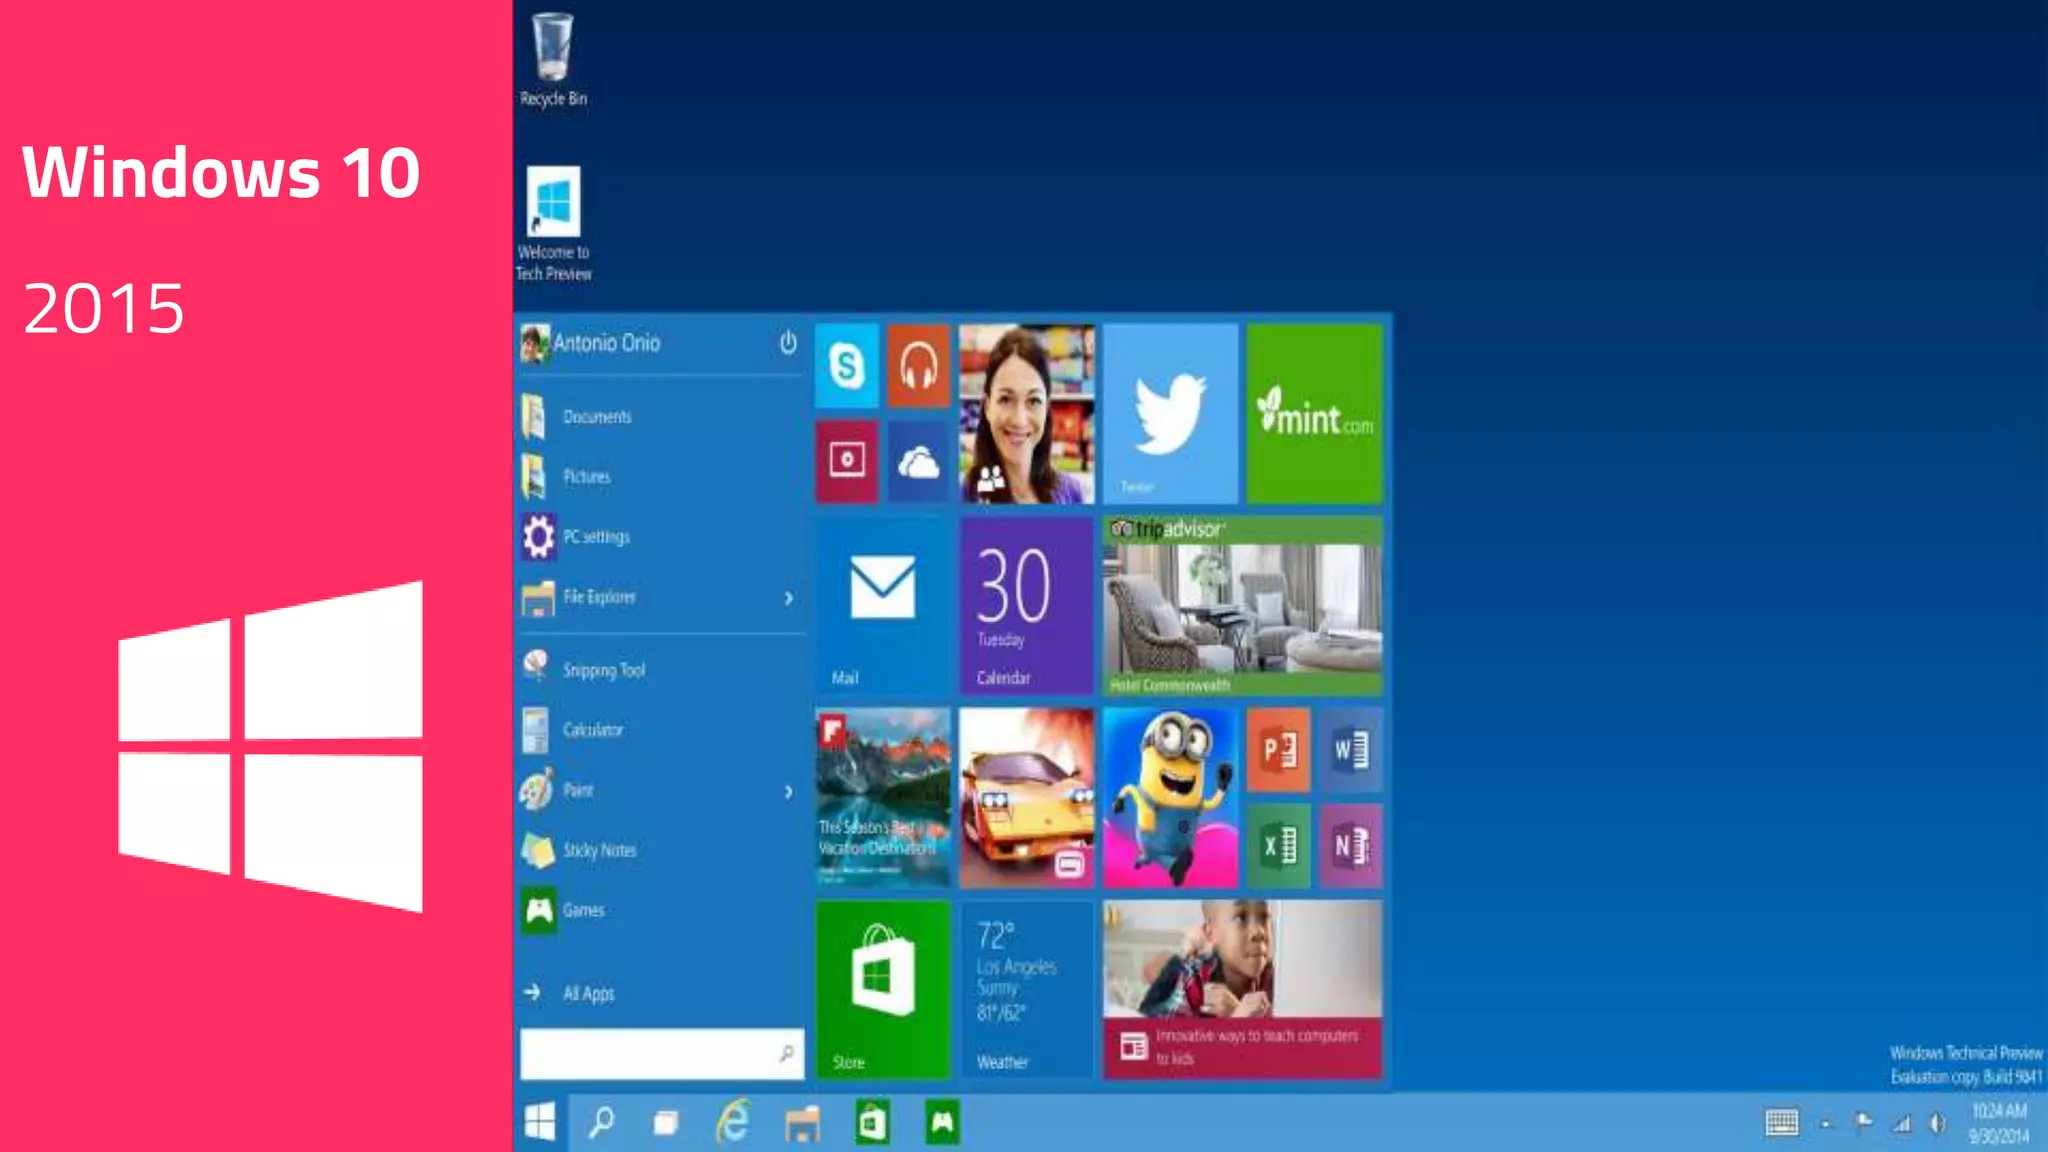Open the Twitter tile
The height and width of the screenshot is (1152, 2048).
1171,413
